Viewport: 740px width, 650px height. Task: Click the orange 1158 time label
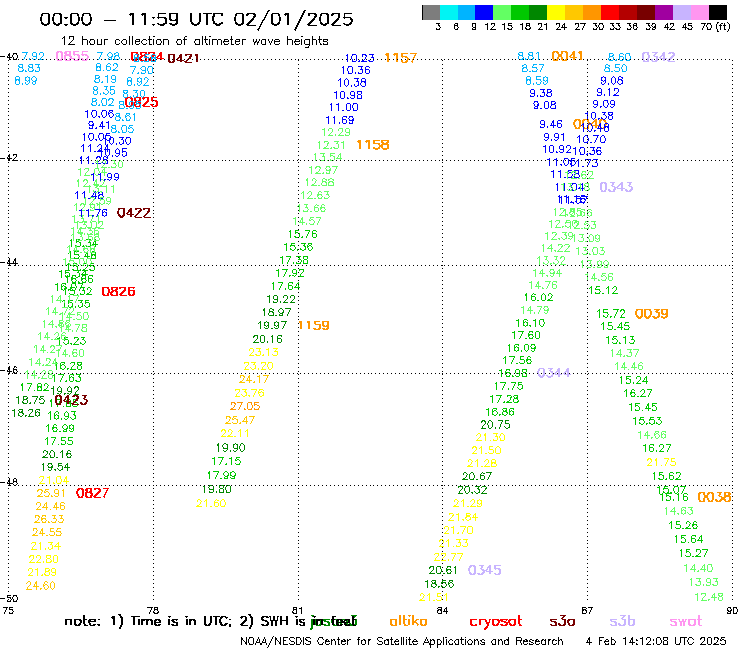[373, 145]
